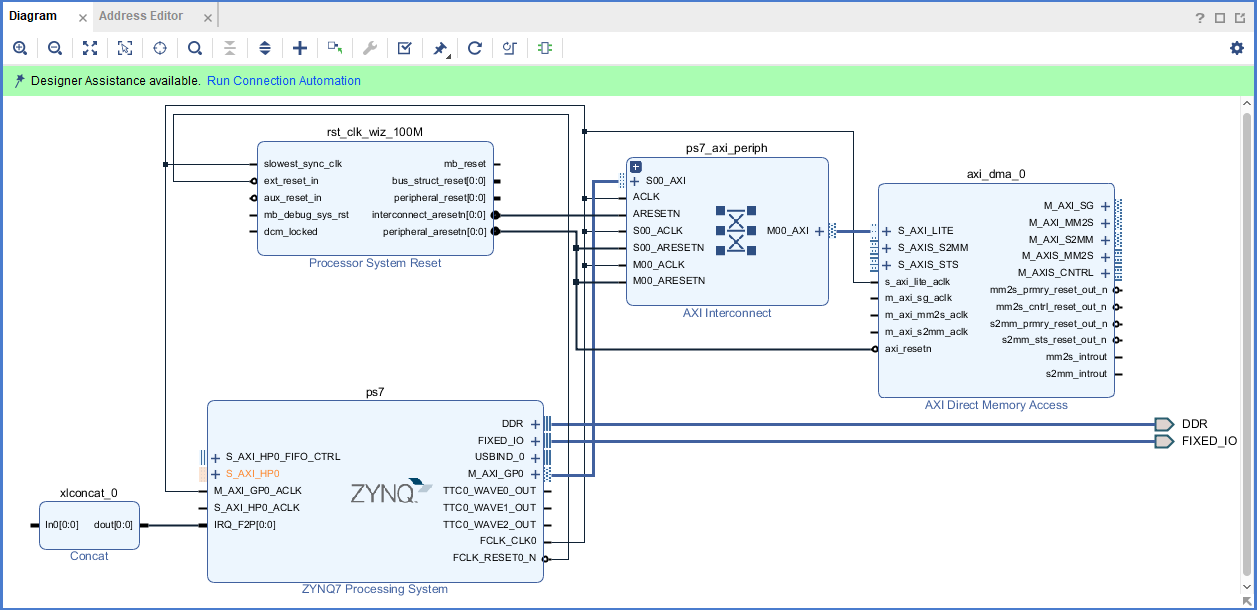Toggle collapse of hierarchy arrows icon

[x=229, y=47]
